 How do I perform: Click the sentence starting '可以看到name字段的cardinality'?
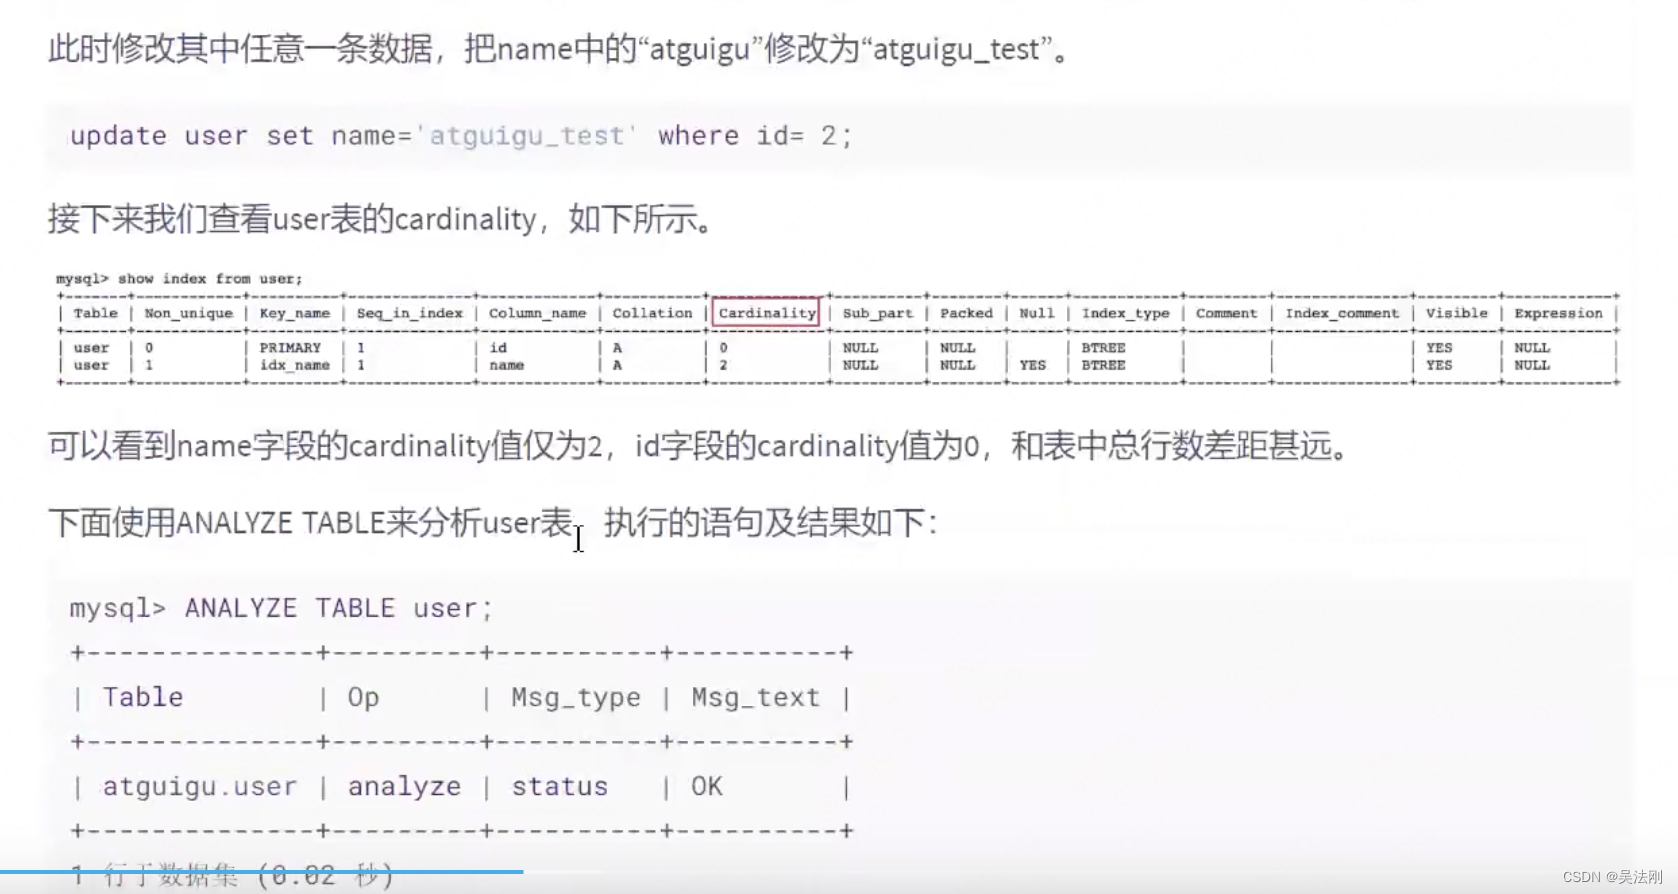pyautogui.click(x=700, y=445)
